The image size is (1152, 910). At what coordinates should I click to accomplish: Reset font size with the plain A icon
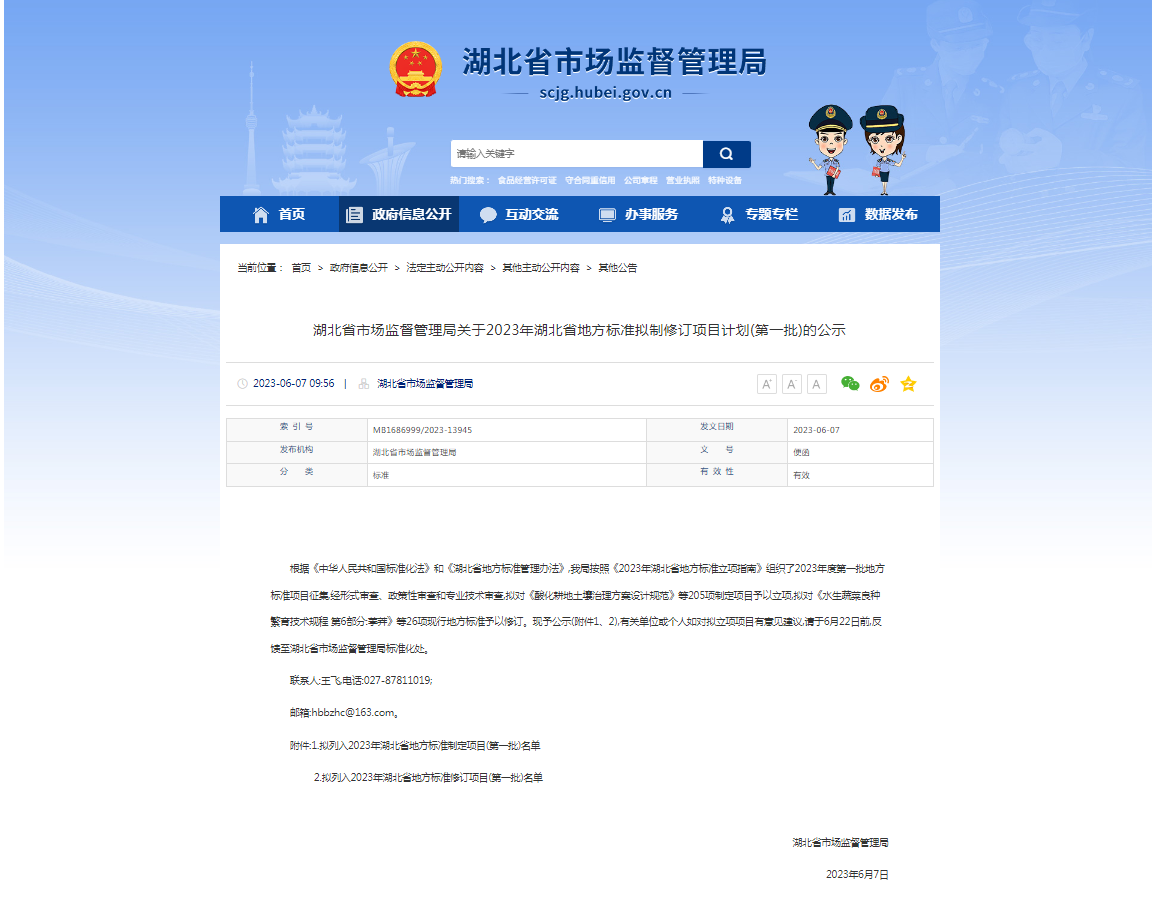pyautogui.click(x=815, y=383)
